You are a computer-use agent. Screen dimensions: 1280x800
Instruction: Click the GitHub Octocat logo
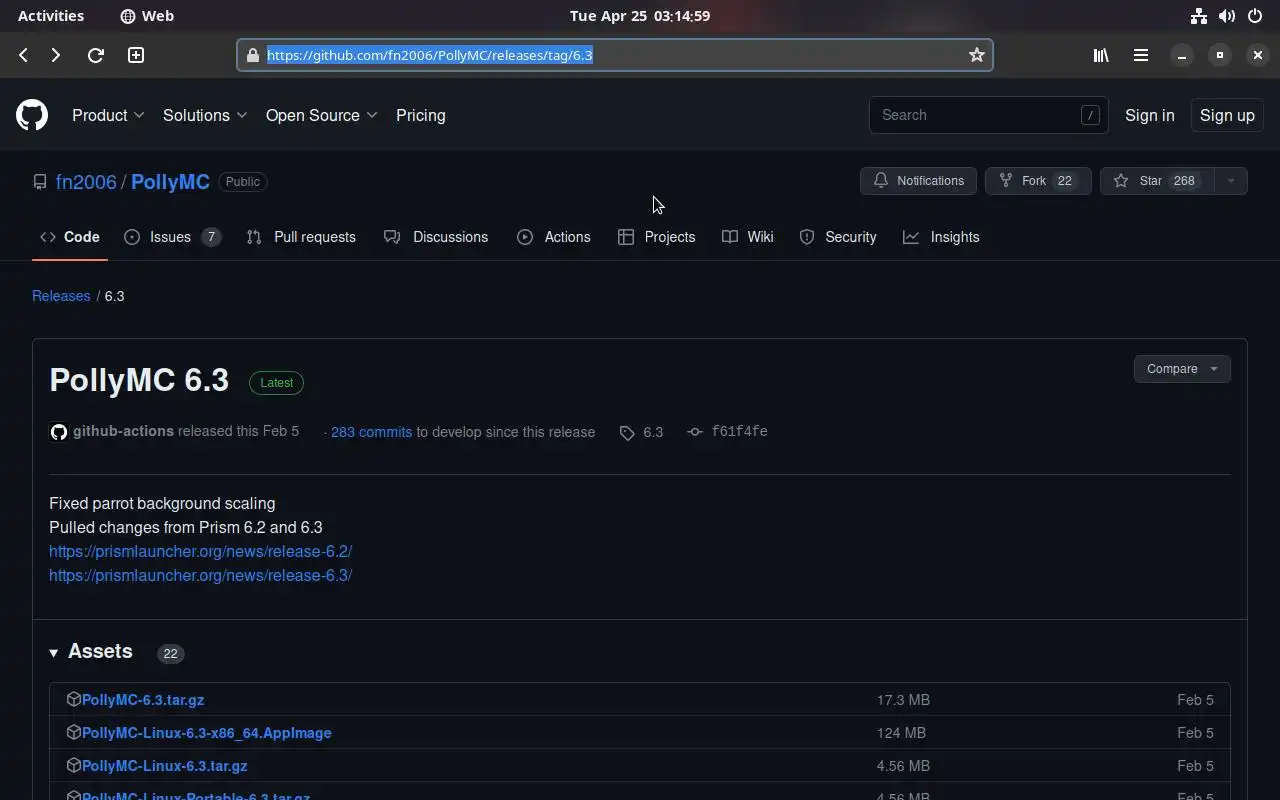(x=32, y=115)
